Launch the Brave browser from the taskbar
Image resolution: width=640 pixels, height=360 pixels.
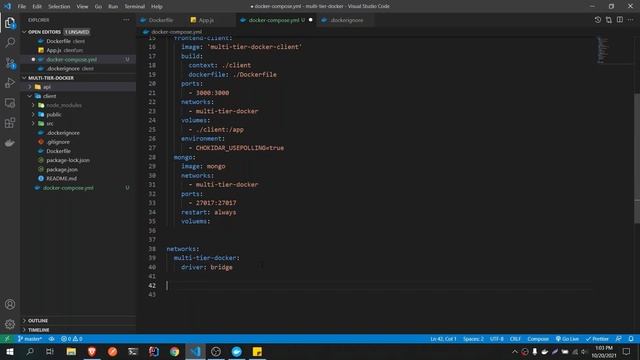(x=92, y=351)
